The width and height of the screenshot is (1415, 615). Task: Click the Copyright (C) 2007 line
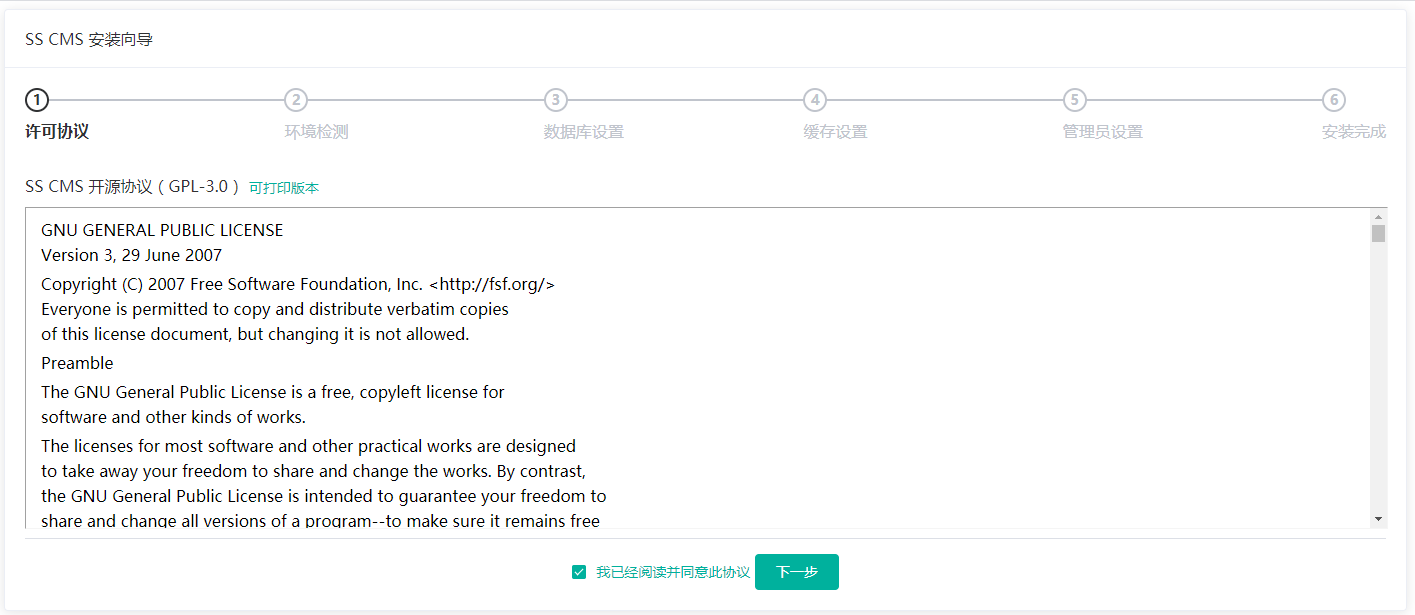pos(298,284)
